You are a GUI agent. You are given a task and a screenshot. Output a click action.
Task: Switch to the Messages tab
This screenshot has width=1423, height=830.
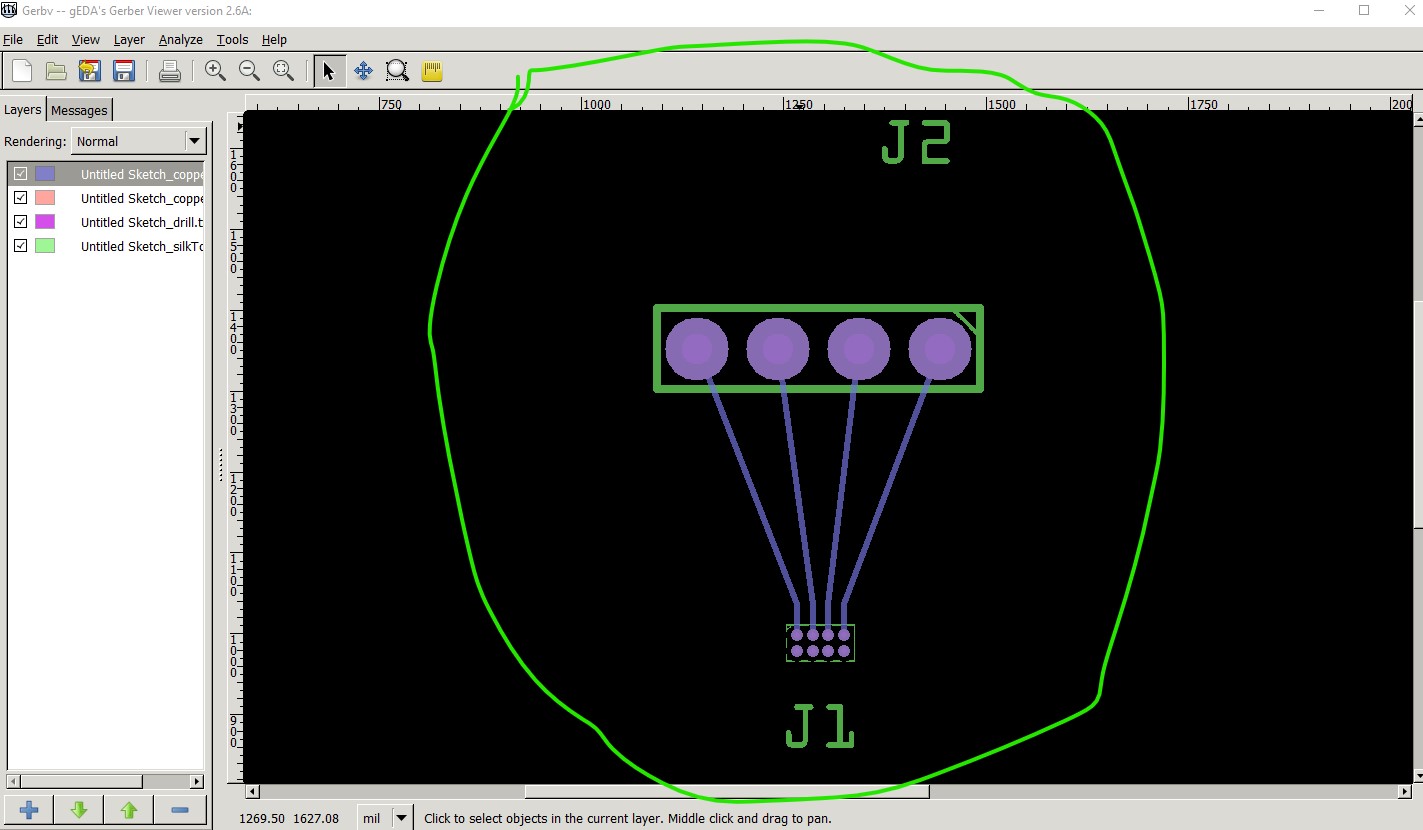tap(79, 110)
